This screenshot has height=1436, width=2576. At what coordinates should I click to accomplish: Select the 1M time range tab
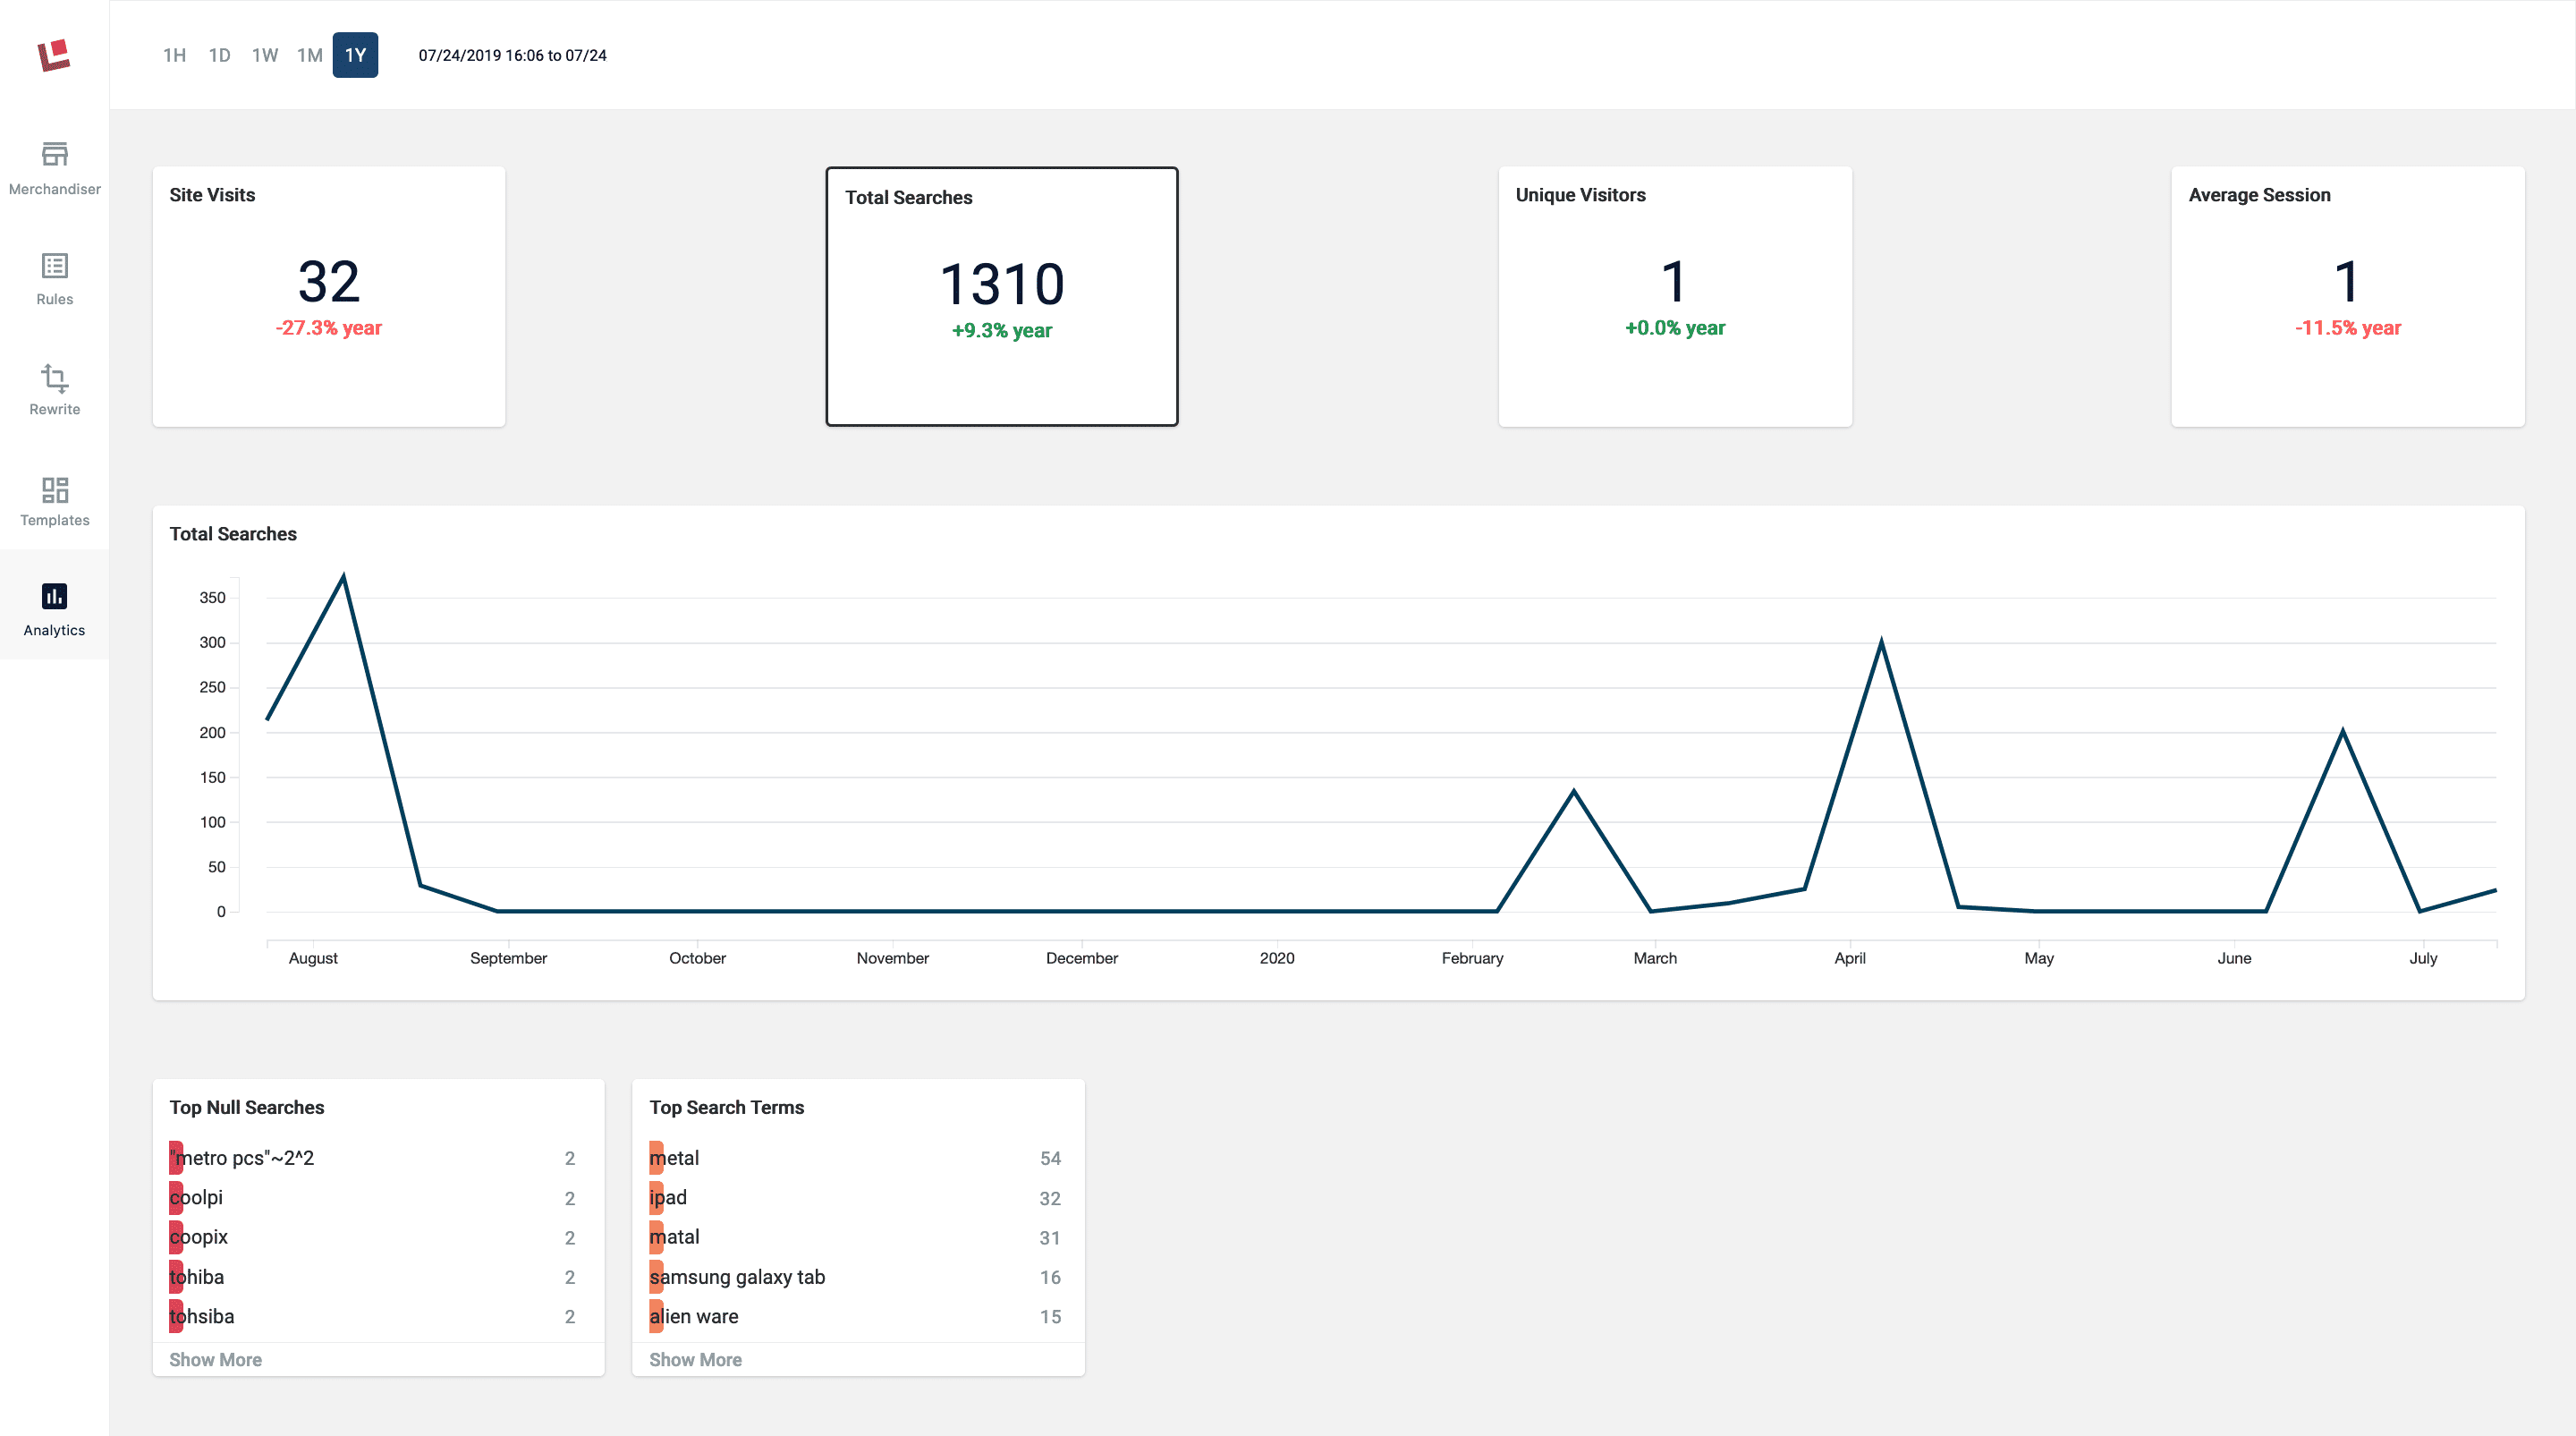(x=310, y=55)
